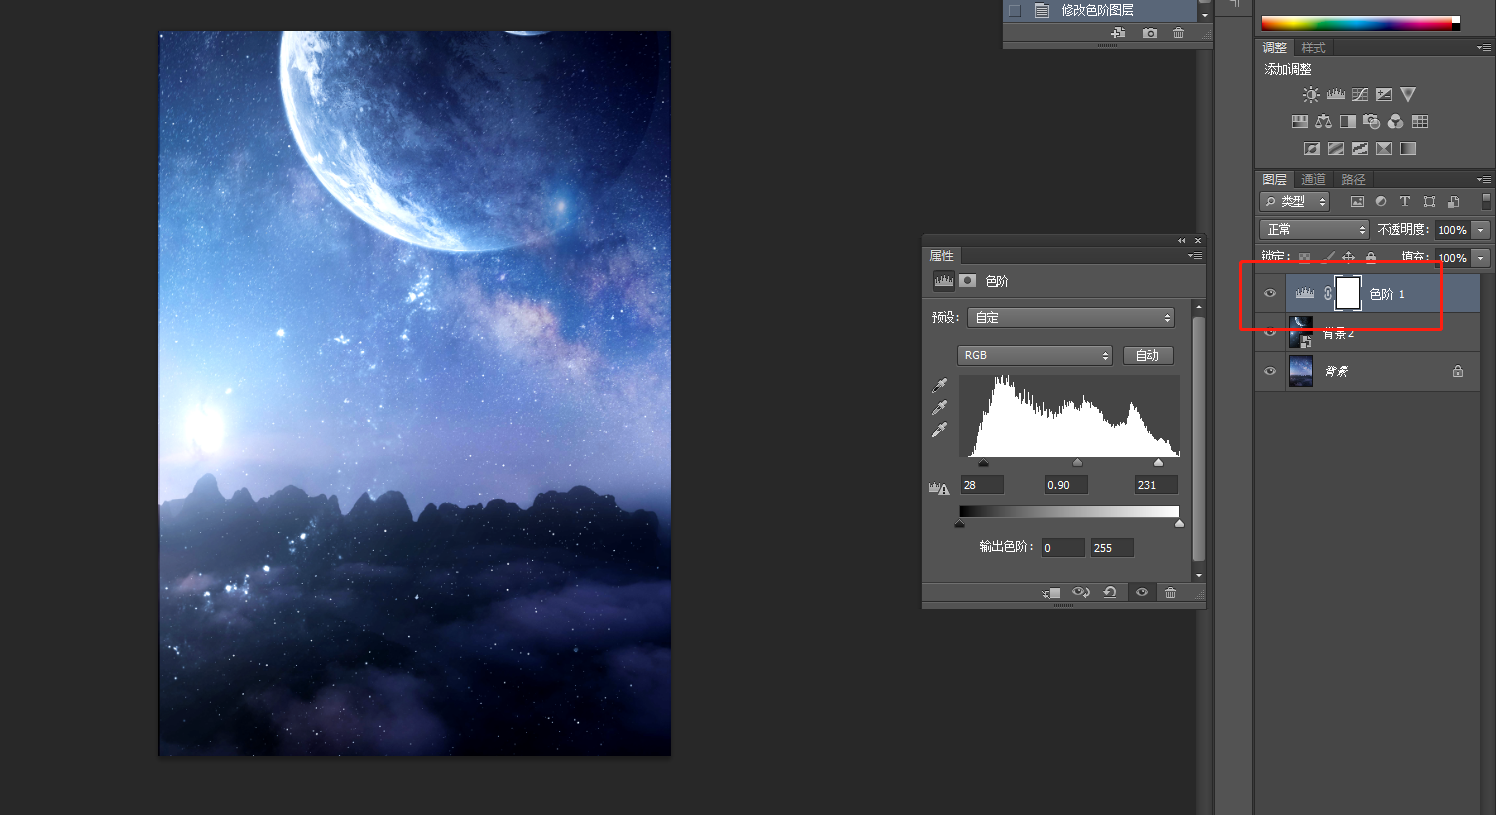Click the input white point slider handle
Image resolution: width=1496 pixels, height=815 pixels.
tap(1158, 463)
